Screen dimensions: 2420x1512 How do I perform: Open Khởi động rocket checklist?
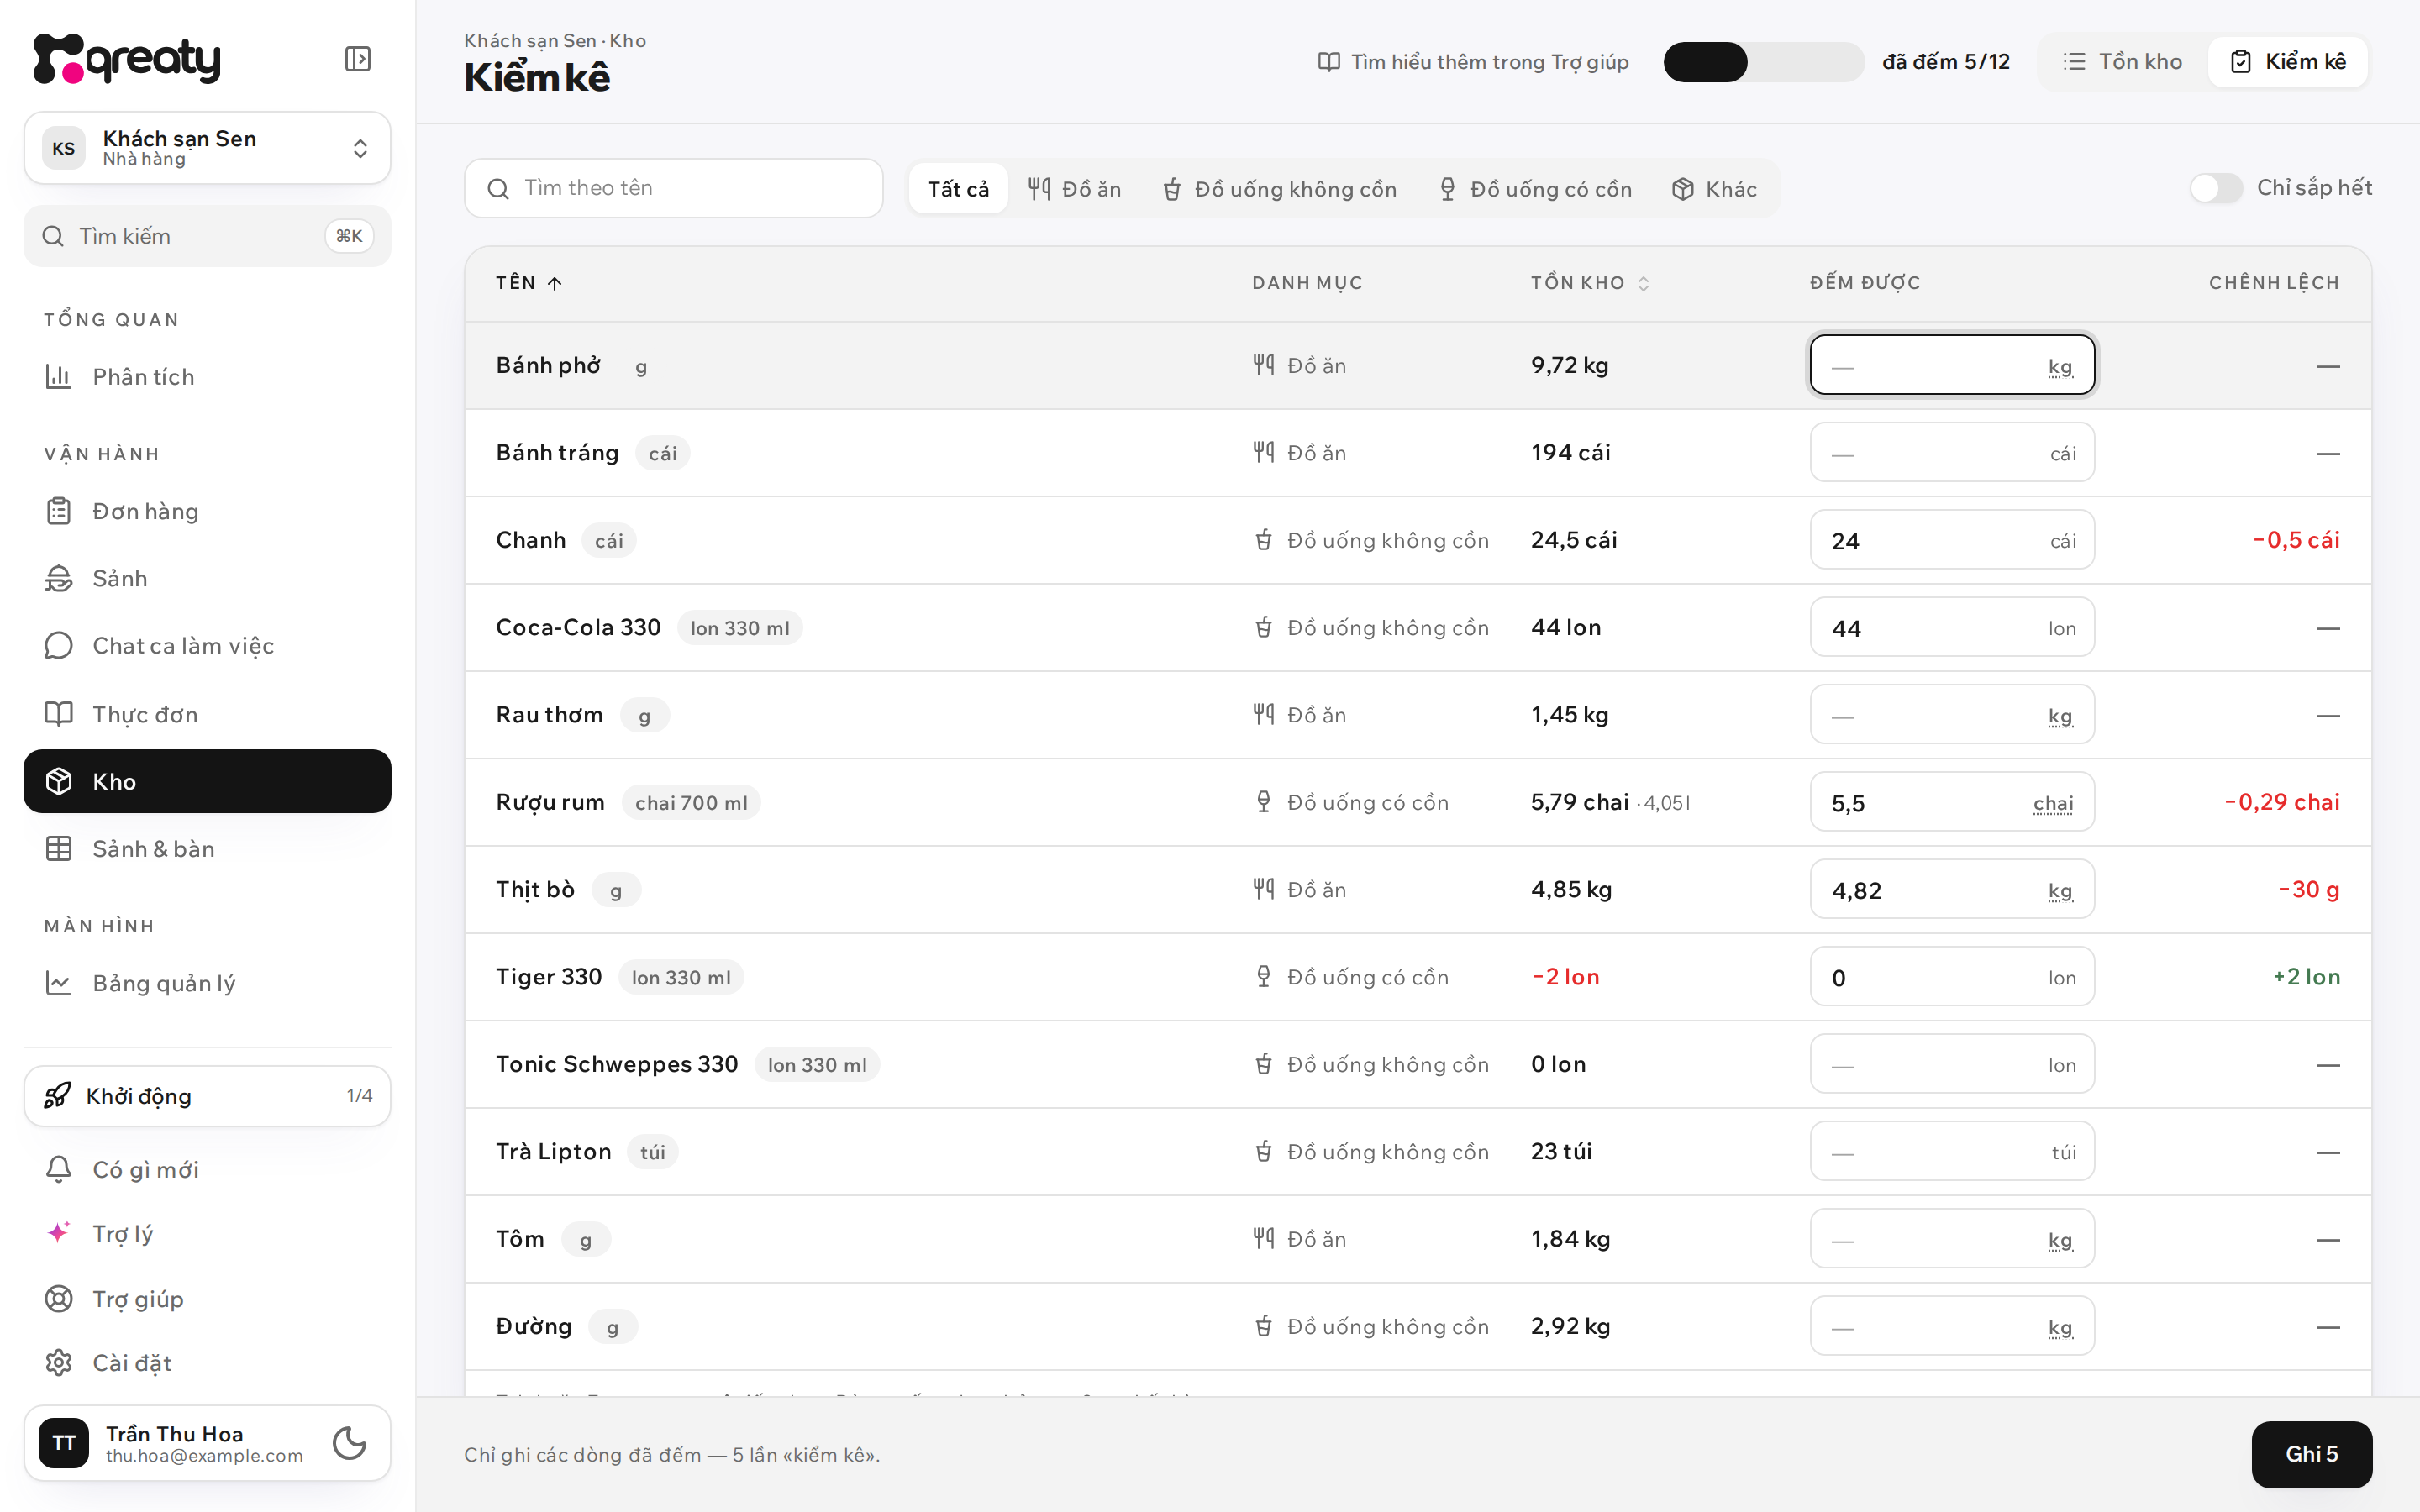coord(207,1096)
